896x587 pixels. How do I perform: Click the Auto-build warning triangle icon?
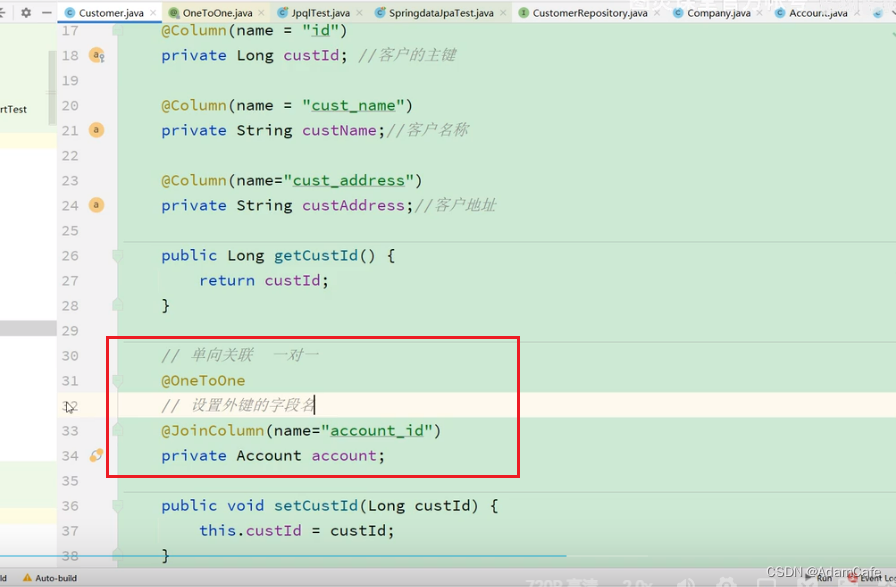27,578
